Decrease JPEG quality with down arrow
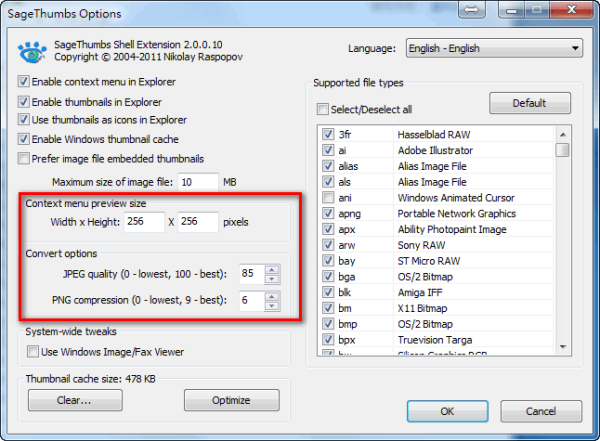 (272, 279)
